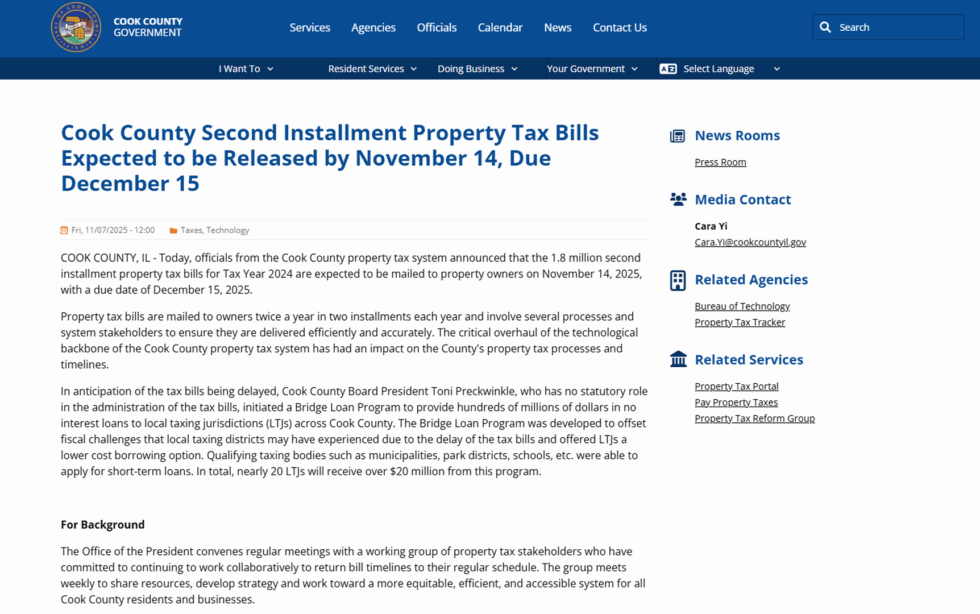Click the Cook County seal logo
980x614 pixels.
(x=75, y=28)
